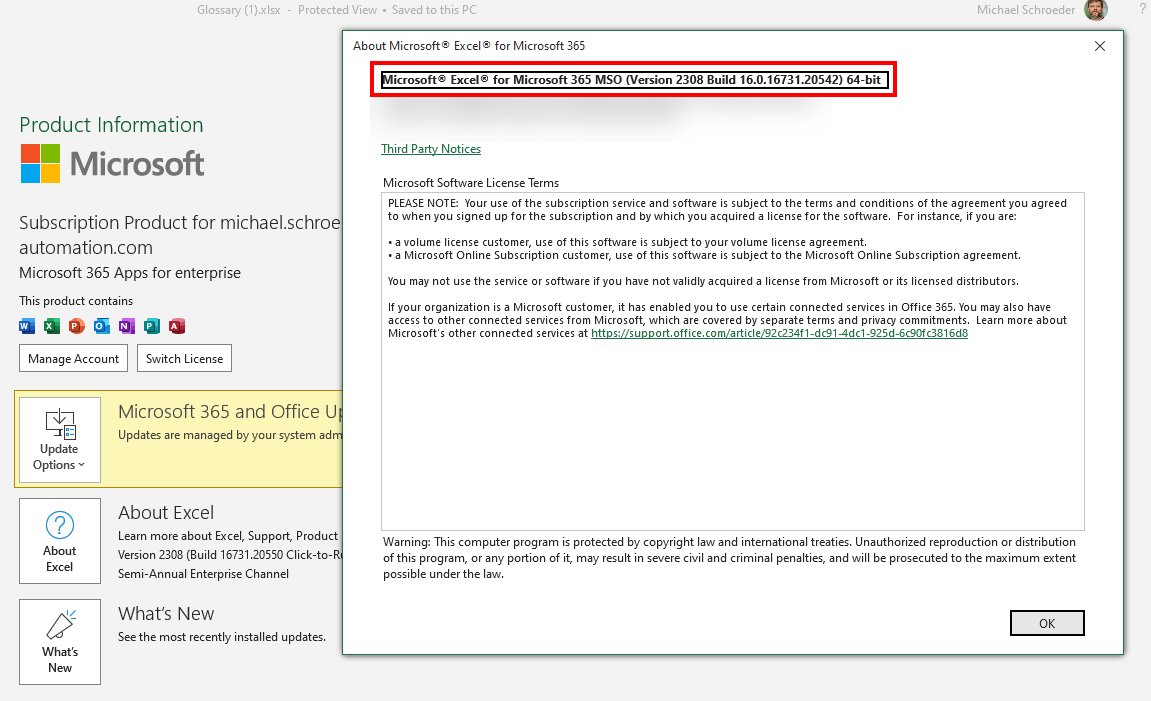This screenshot has height=701, width=1151.
Task: Click the Switch License button
Action: click(x=184, y=358)
